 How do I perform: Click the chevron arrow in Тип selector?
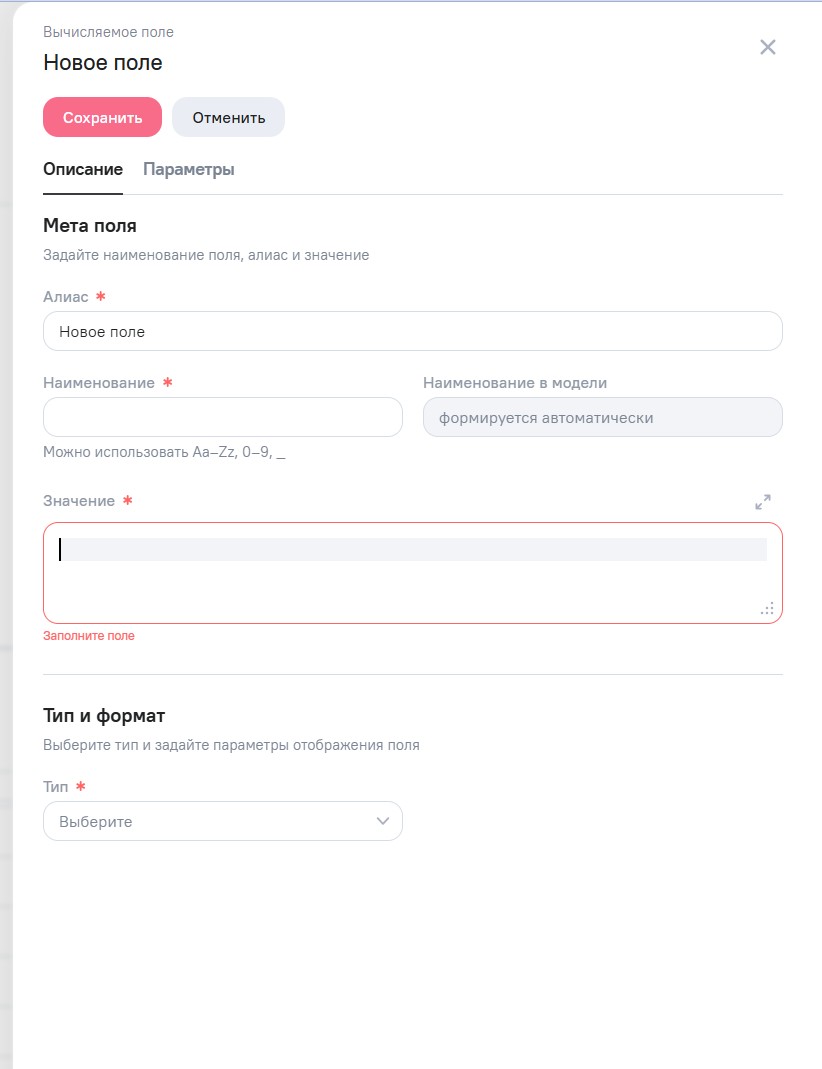click(x=382, y=821)
